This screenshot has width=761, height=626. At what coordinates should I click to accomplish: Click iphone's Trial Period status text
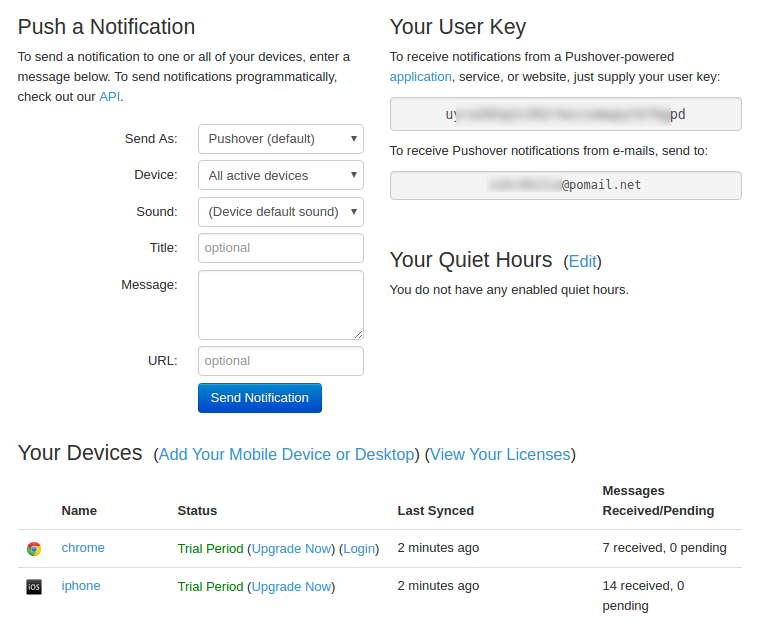coord(210,587)
